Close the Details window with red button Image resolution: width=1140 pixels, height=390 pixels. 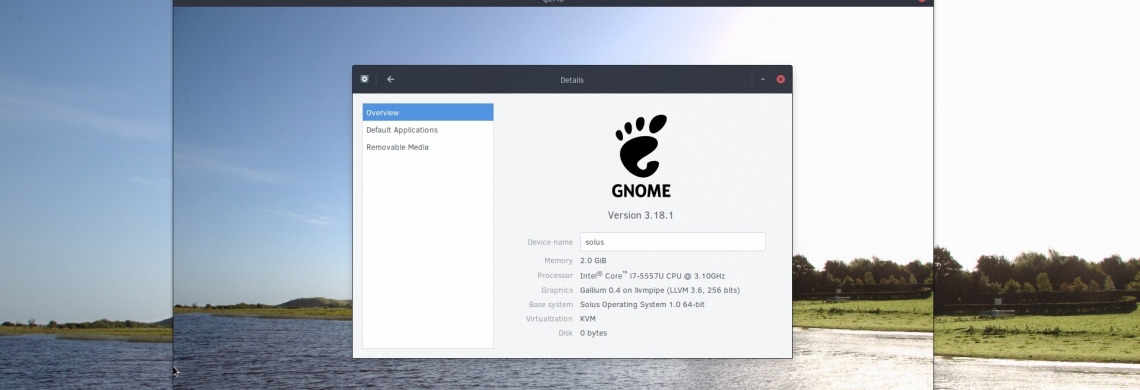[x=781, y=79]
